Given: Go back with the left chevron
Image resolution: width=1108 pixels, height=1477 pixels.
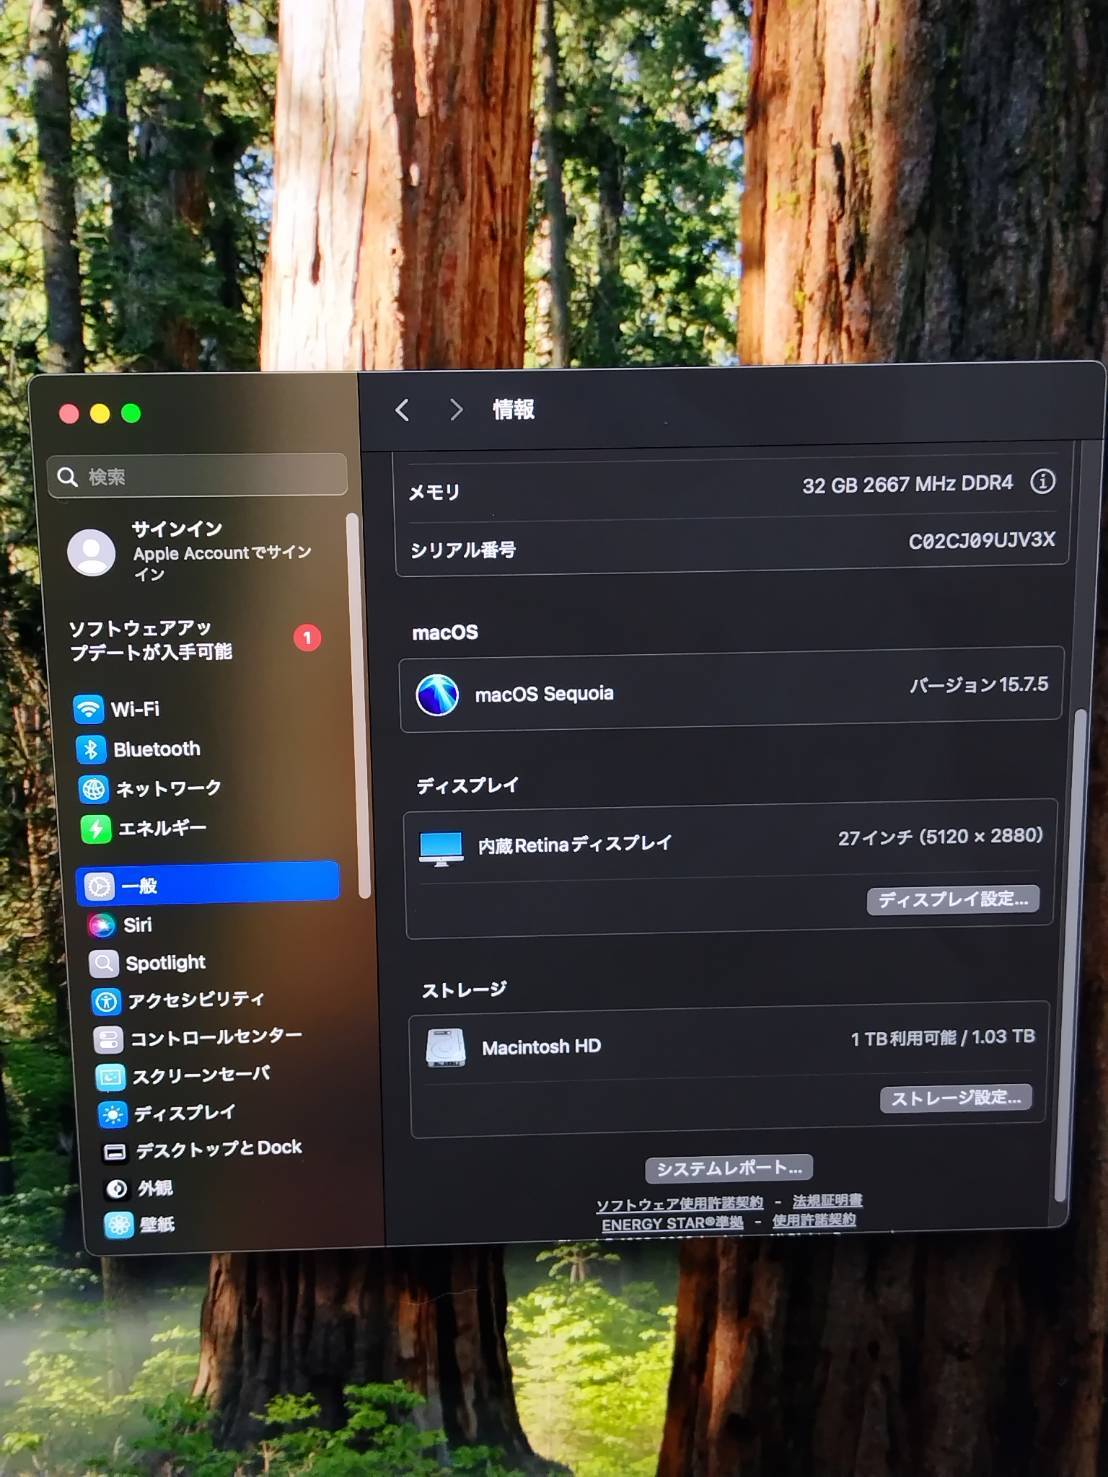Looking at the screenshot, I should point(402,410).
